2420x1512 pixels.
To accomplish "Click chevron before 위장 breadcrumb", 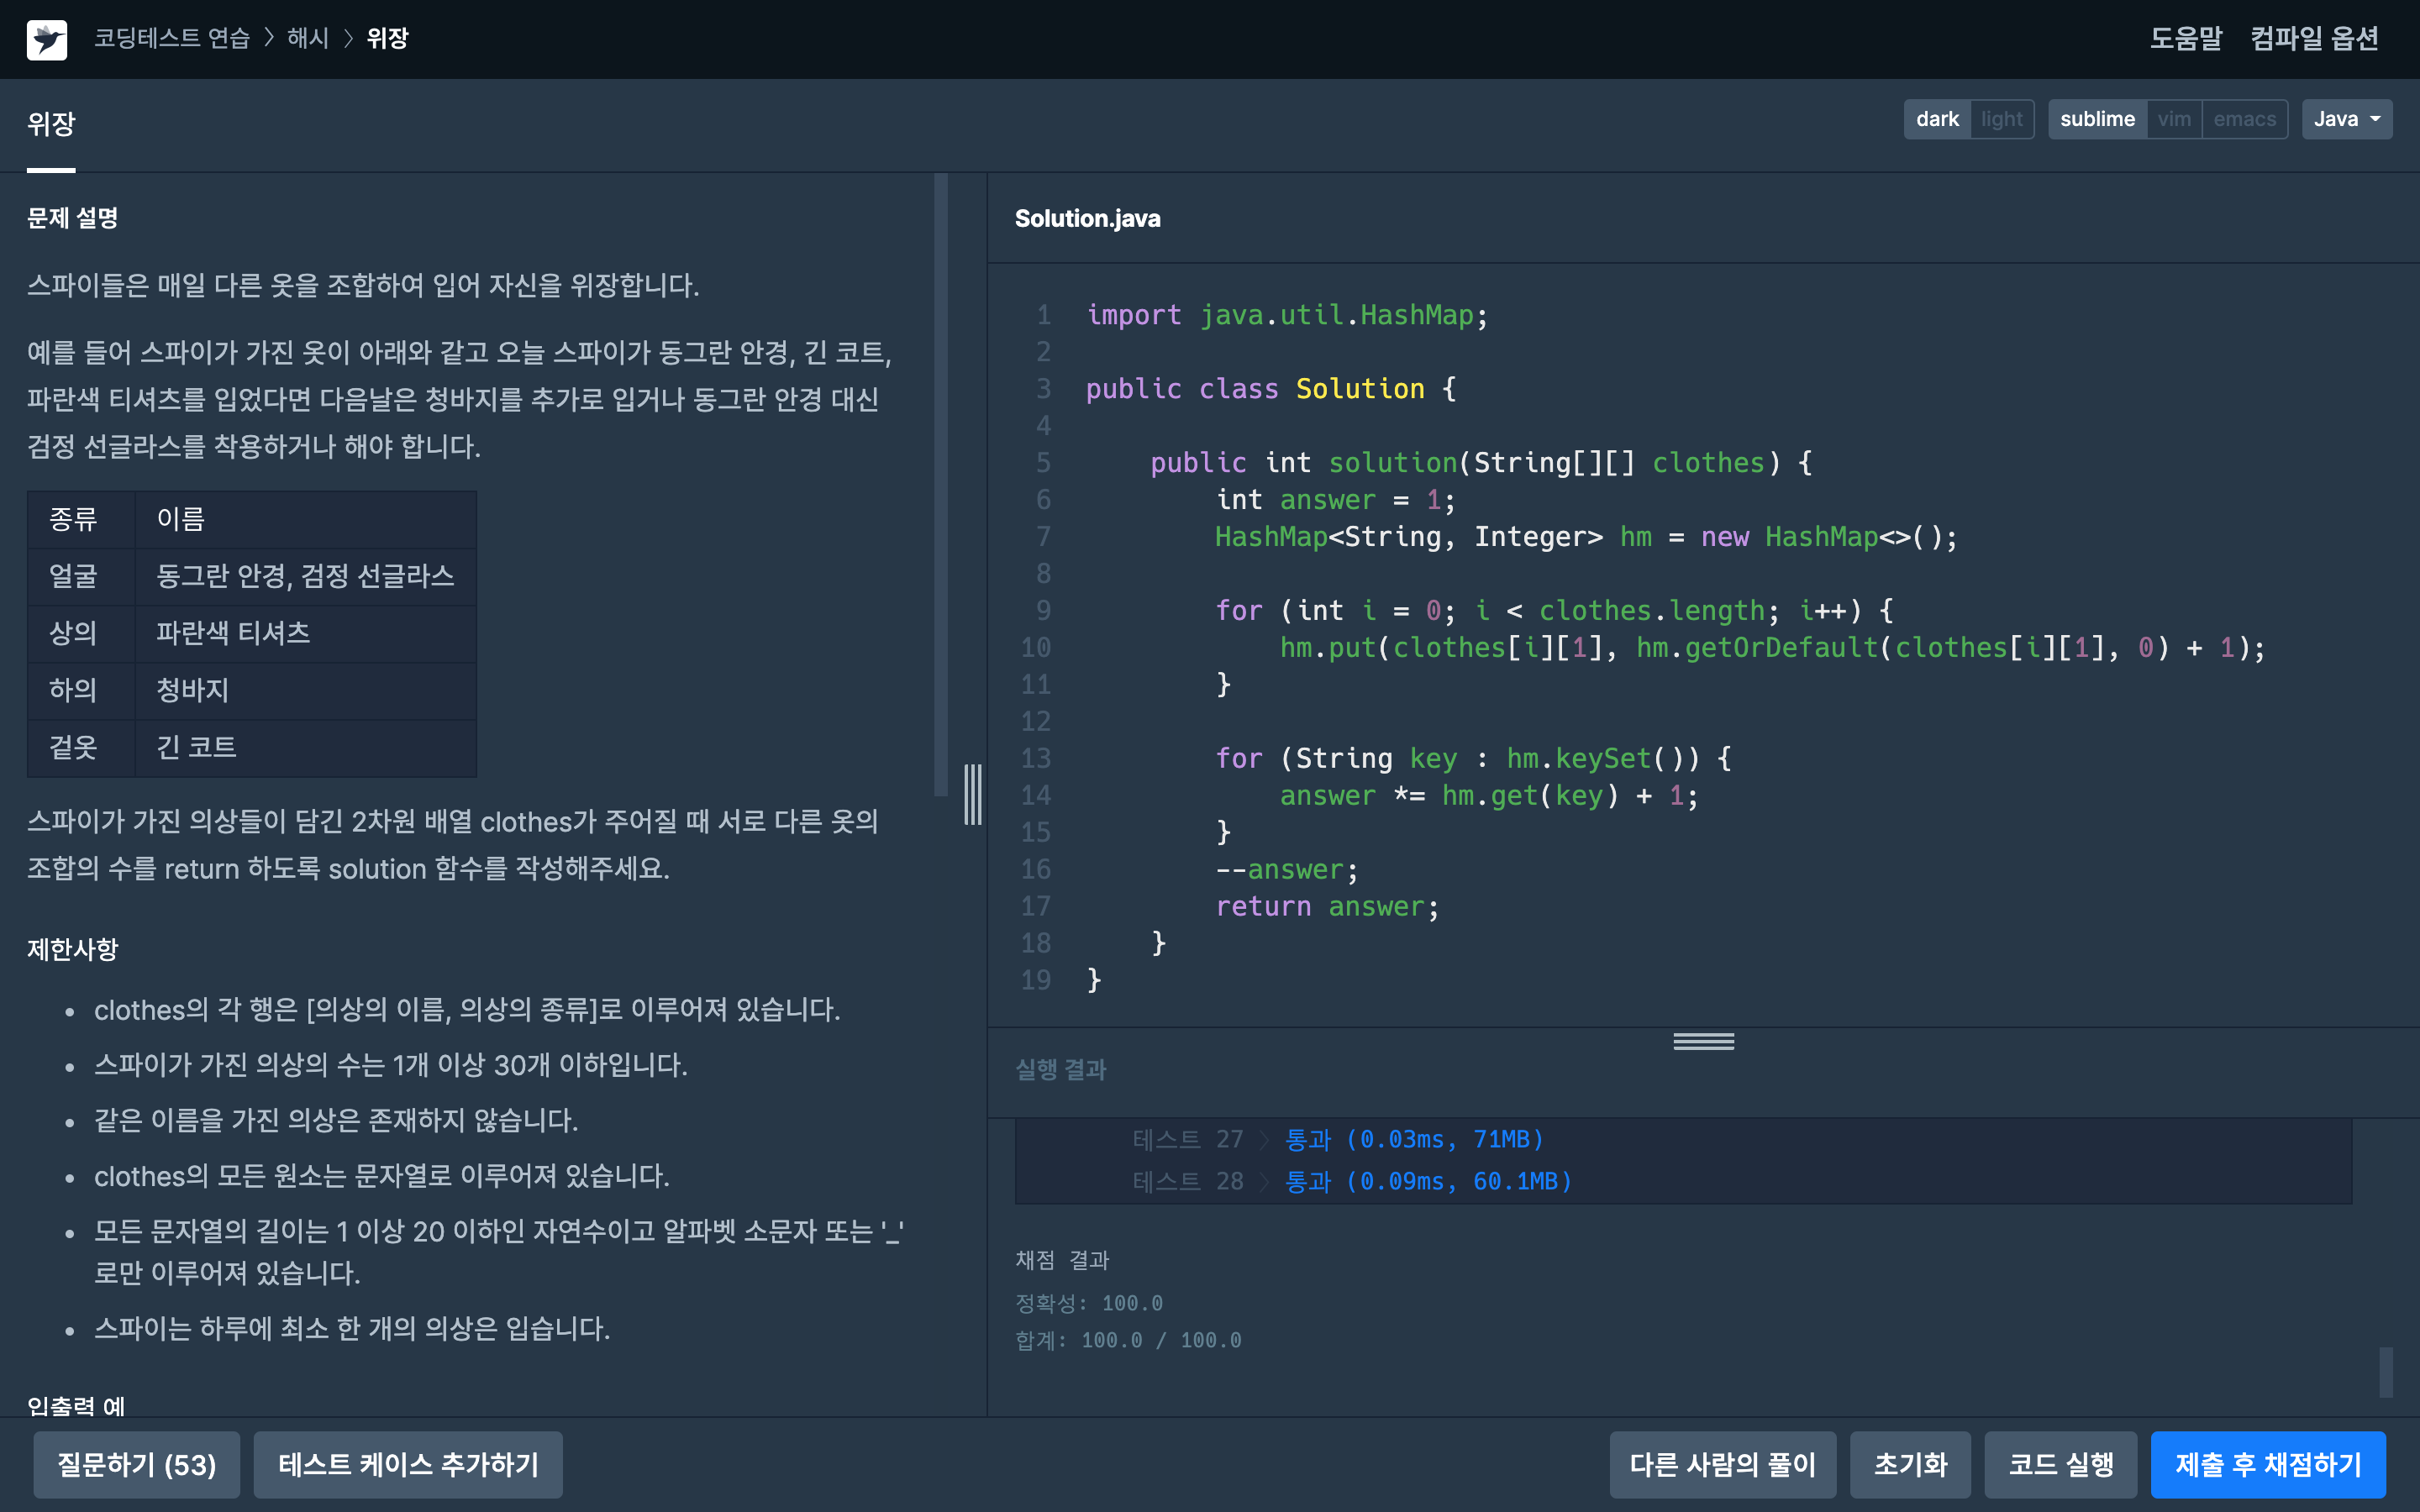I will (348, 39).
